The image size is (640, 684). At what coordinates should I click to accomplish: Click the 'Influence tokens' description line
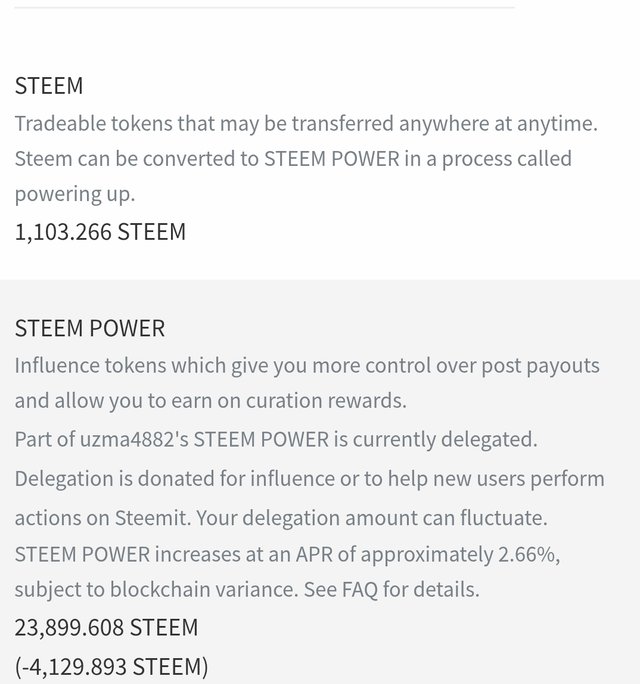tap(307, 365)
